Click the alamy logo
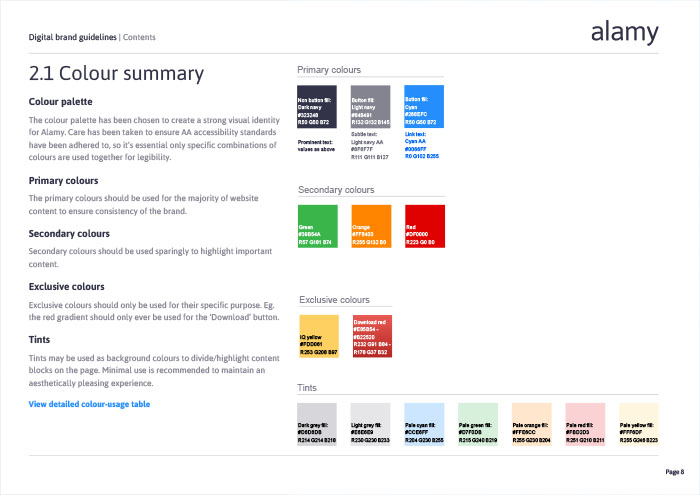The height and width of the screenshot is (495, 700). tap(625, 33)
